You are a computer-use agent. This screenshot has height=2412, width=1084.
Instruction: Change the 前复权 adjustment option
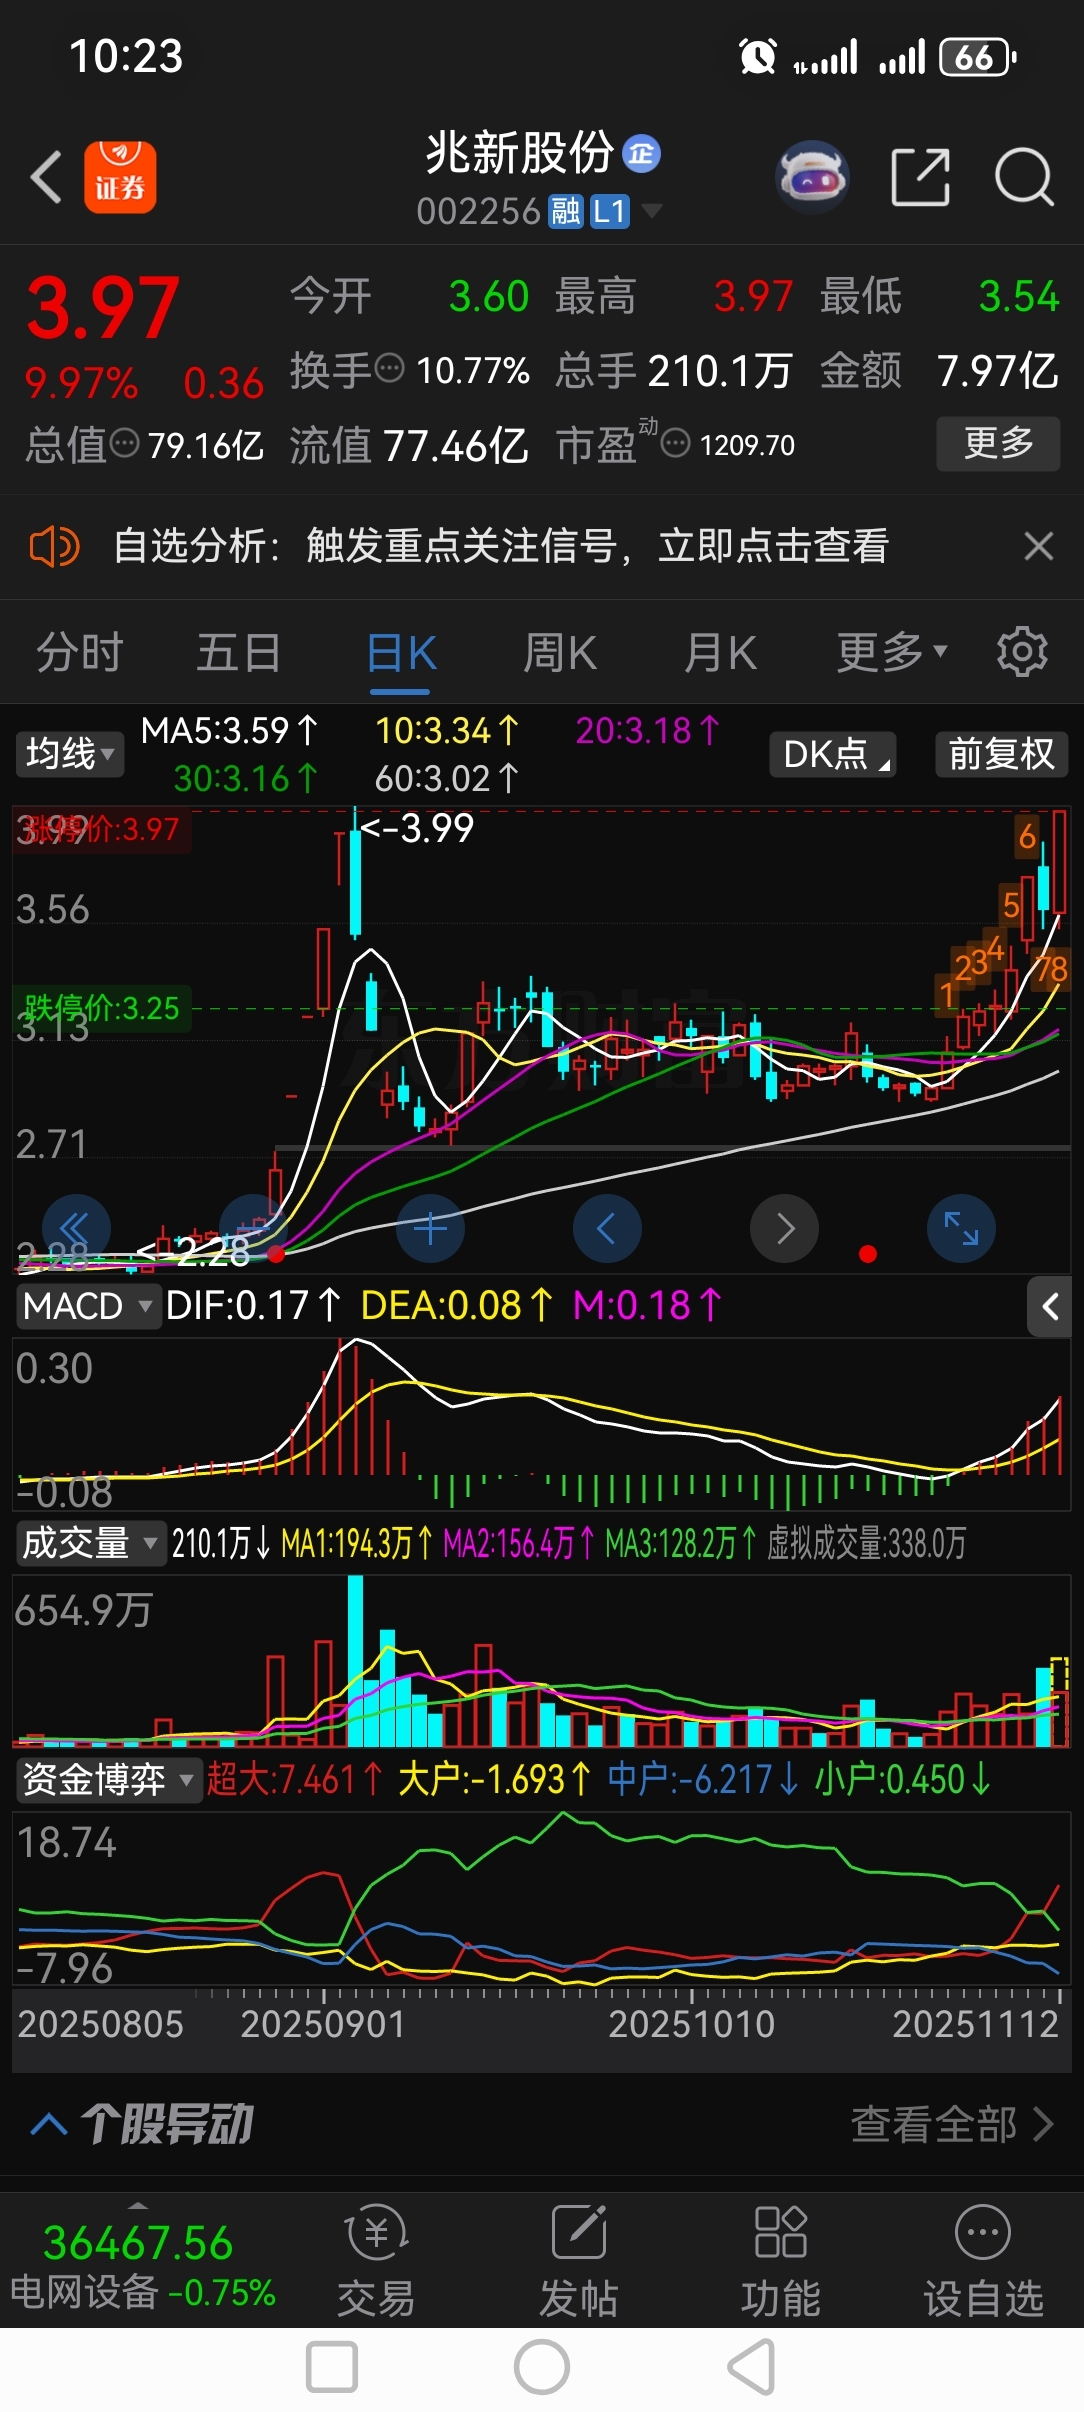1001,754
